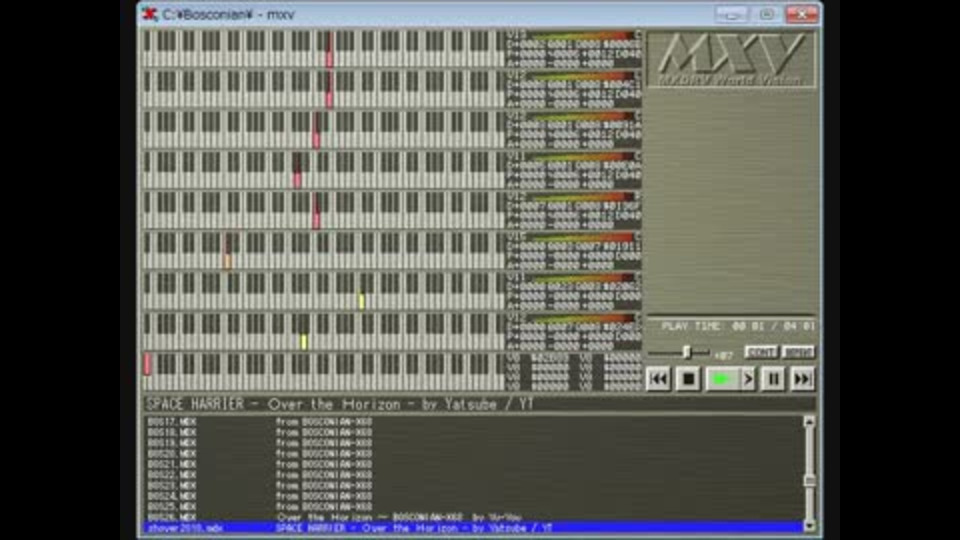Click the SPACE HARRIER song title bar
The height and width of the screenshot is (540, 960).
point(480,404)
